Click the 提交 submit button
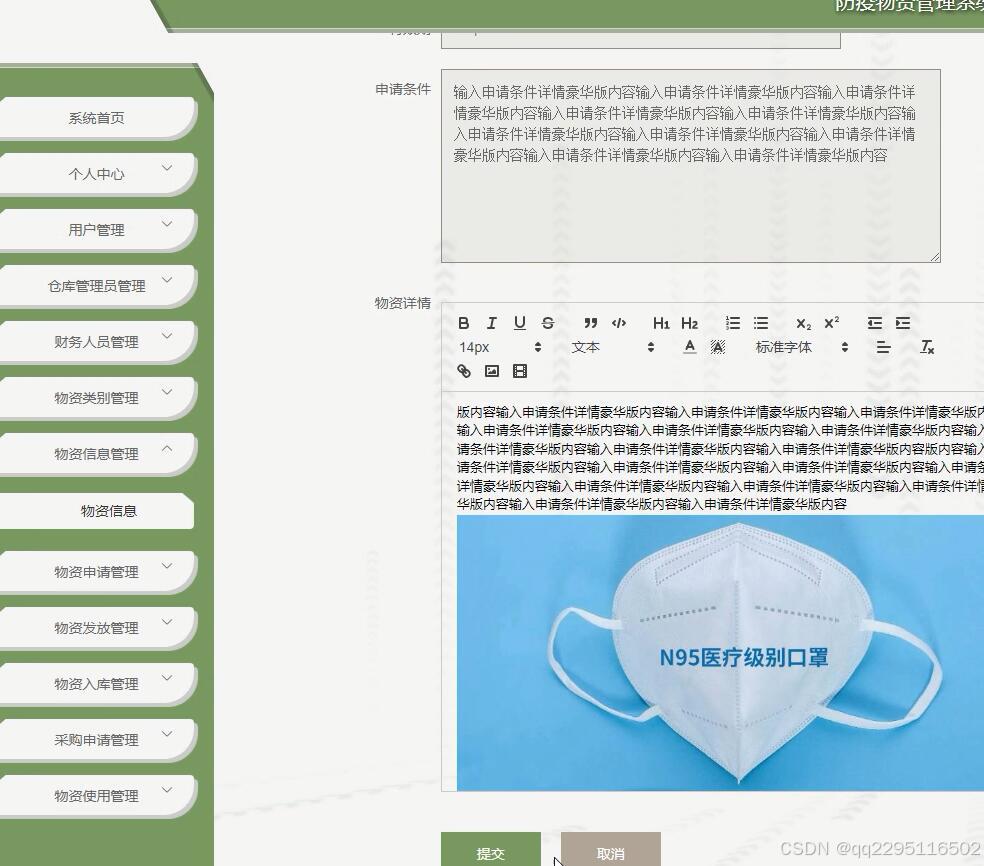This screenshot has height=866, width=984. click(491, 850)
